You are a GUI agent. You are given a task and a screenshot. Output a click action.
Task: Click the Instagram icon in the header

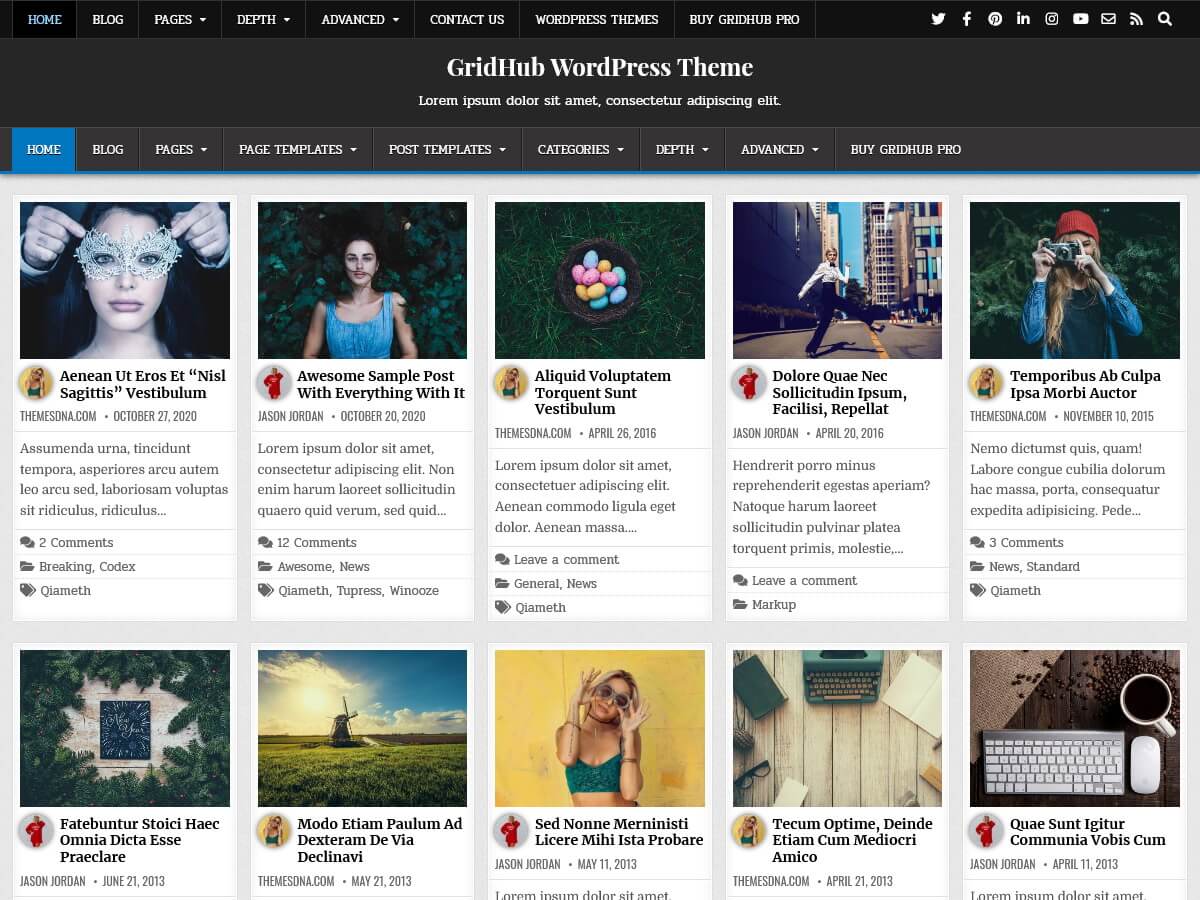pos(1052,18)
